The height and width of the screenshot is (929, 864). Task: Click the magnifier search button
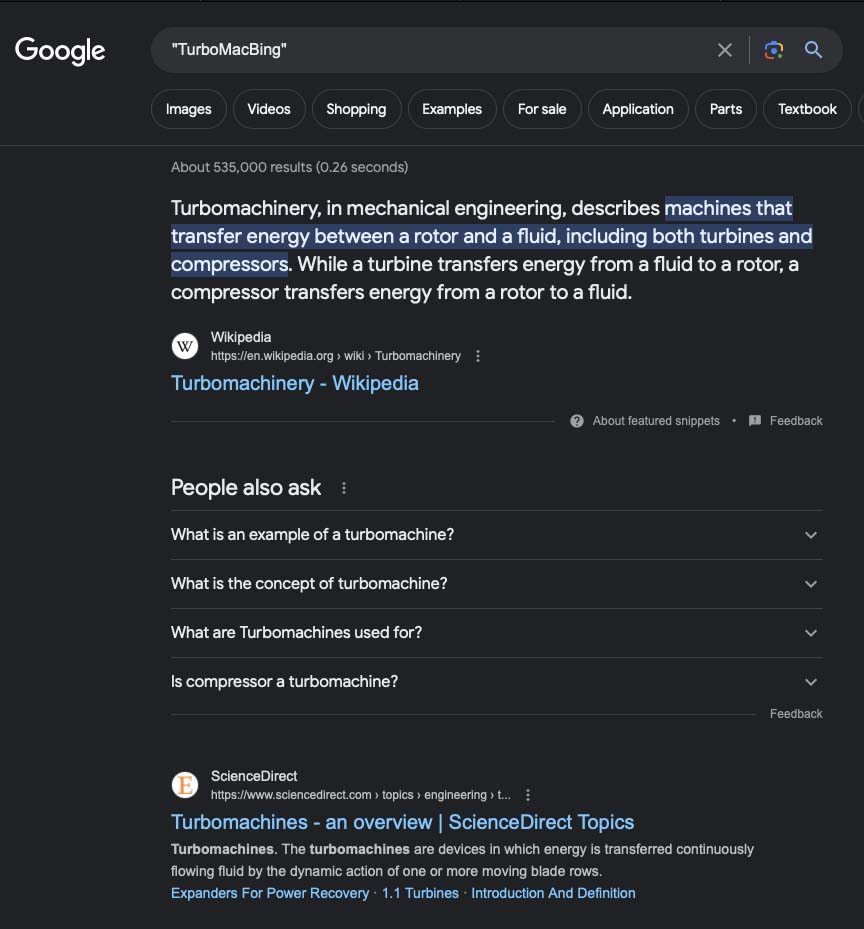pos(814,50)
